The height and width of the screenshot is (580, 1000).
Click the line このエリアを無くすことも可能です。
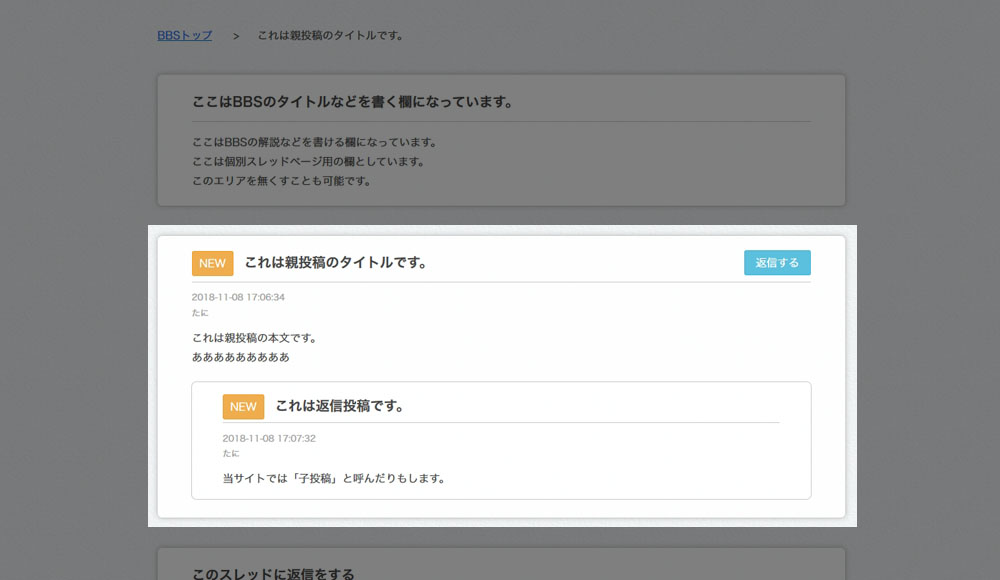pos(282,181)
